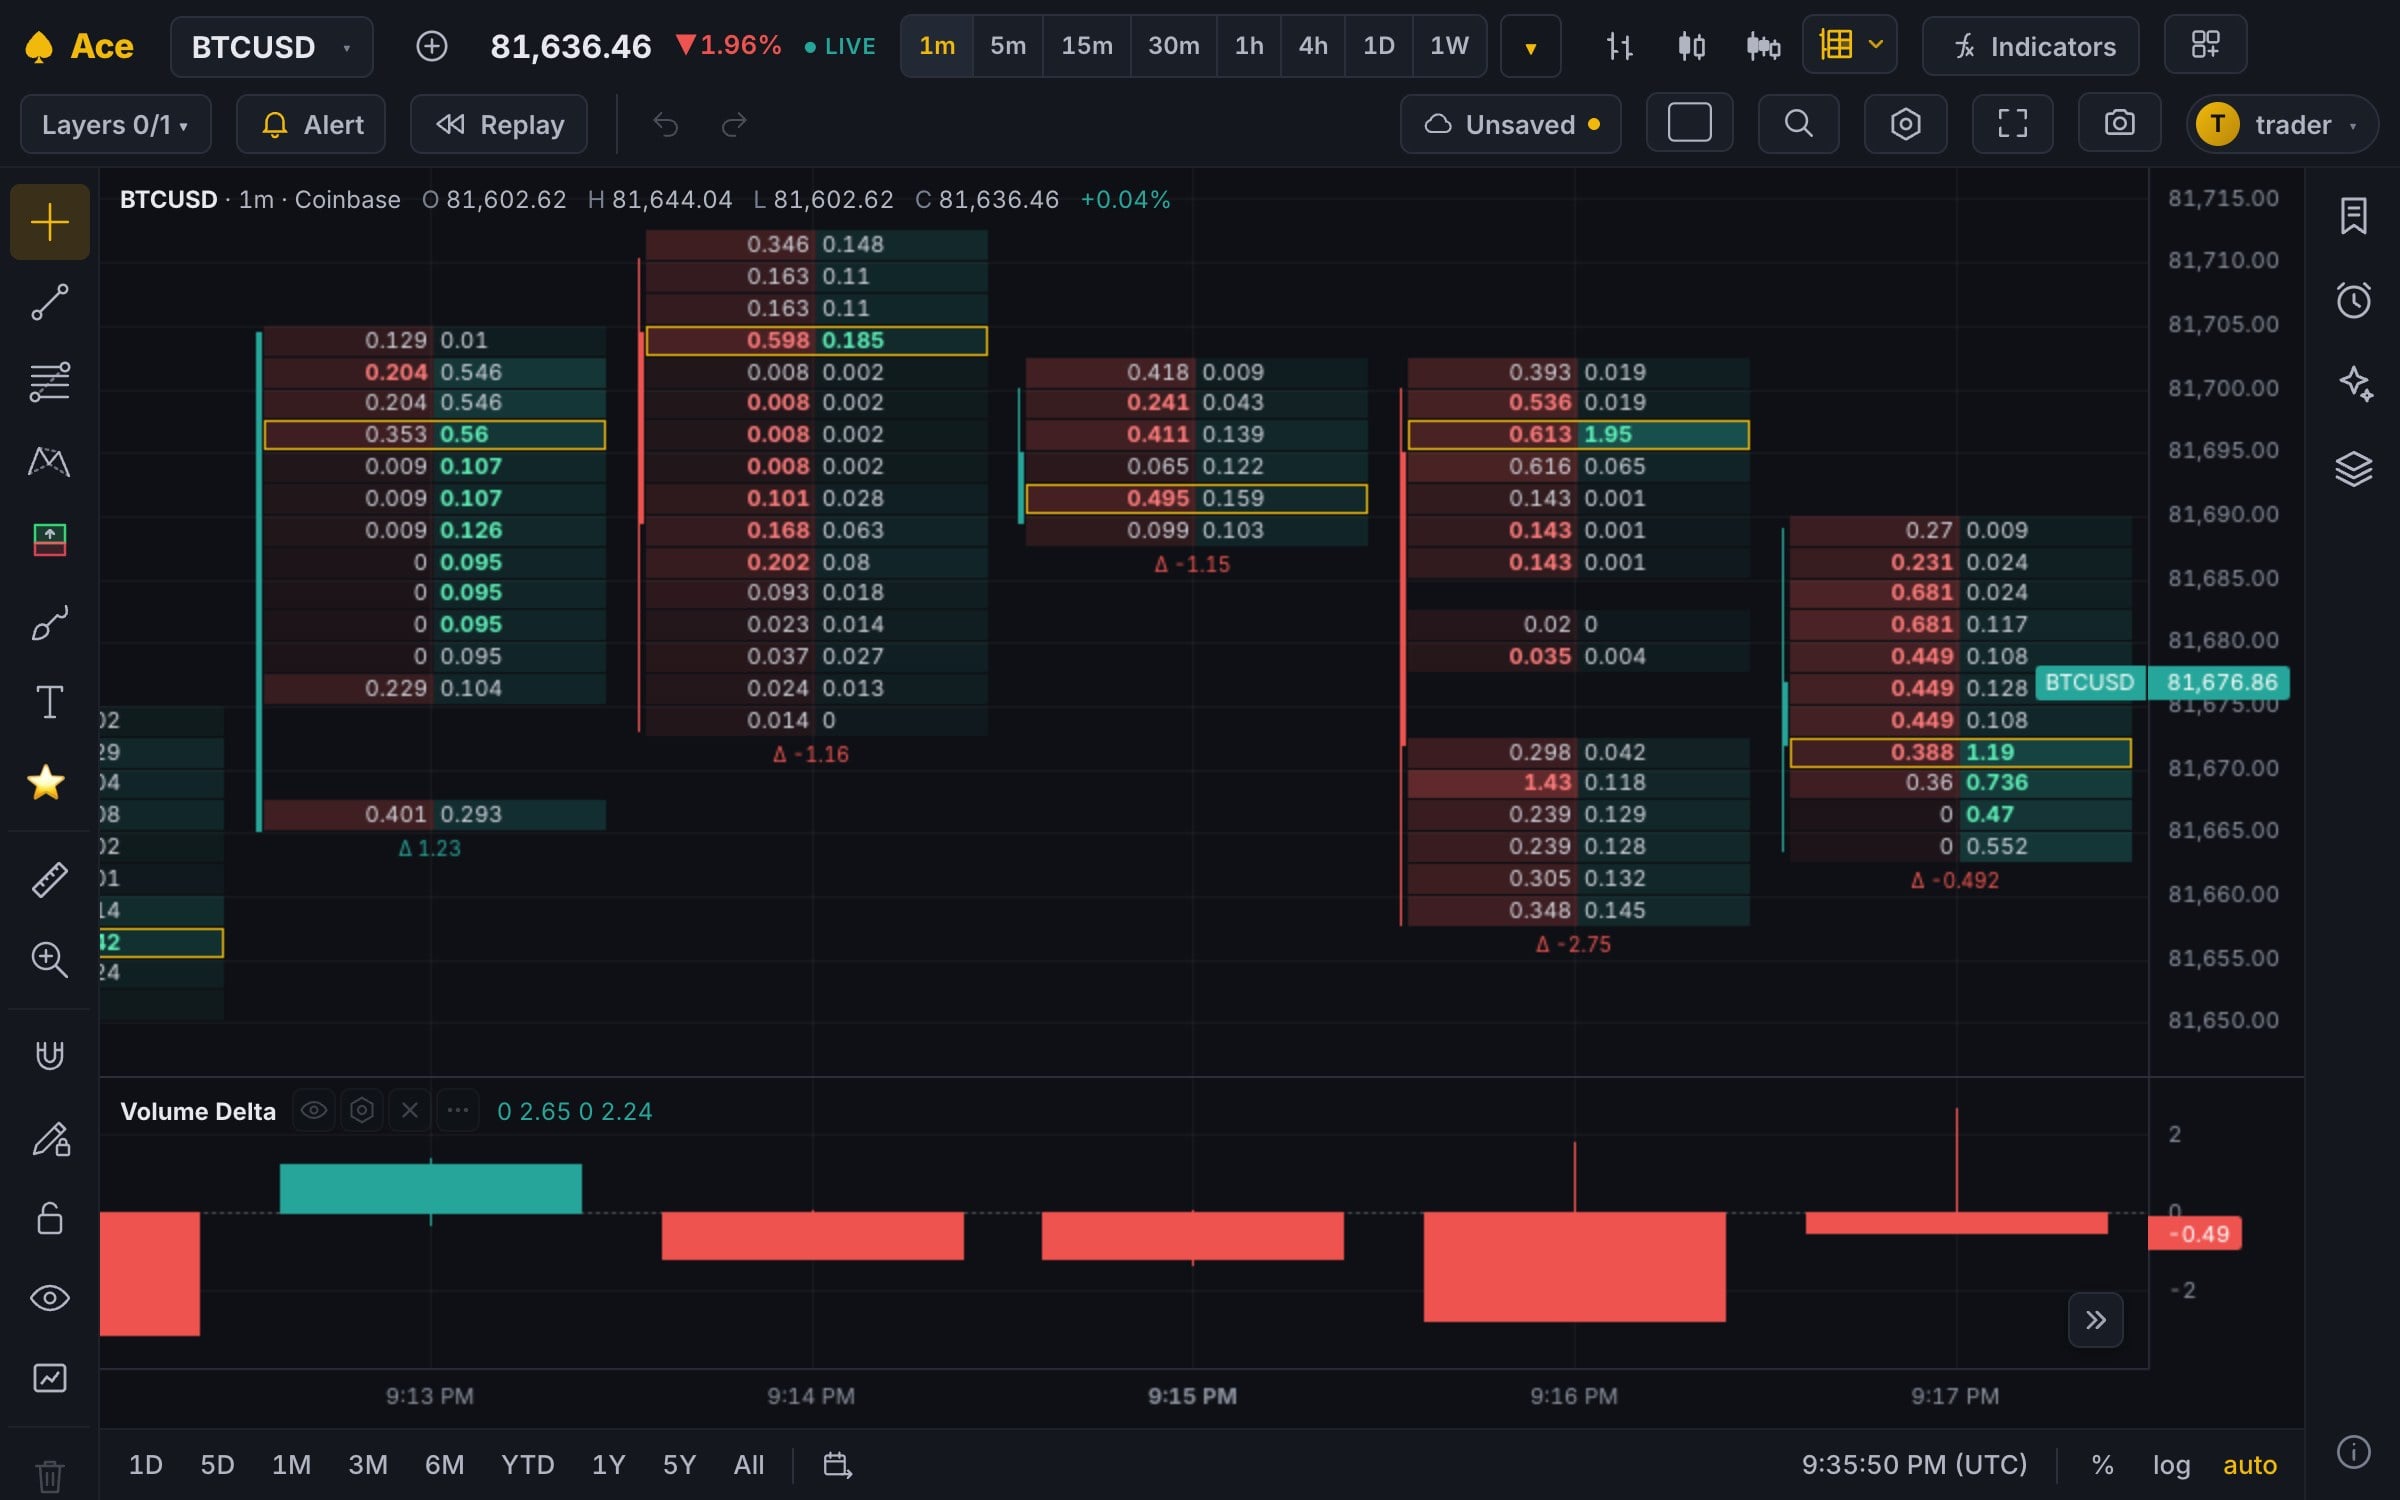Open chart settings hexagon icon
Screen dimensions: 2400x1500
click(x=1905, y=124)
